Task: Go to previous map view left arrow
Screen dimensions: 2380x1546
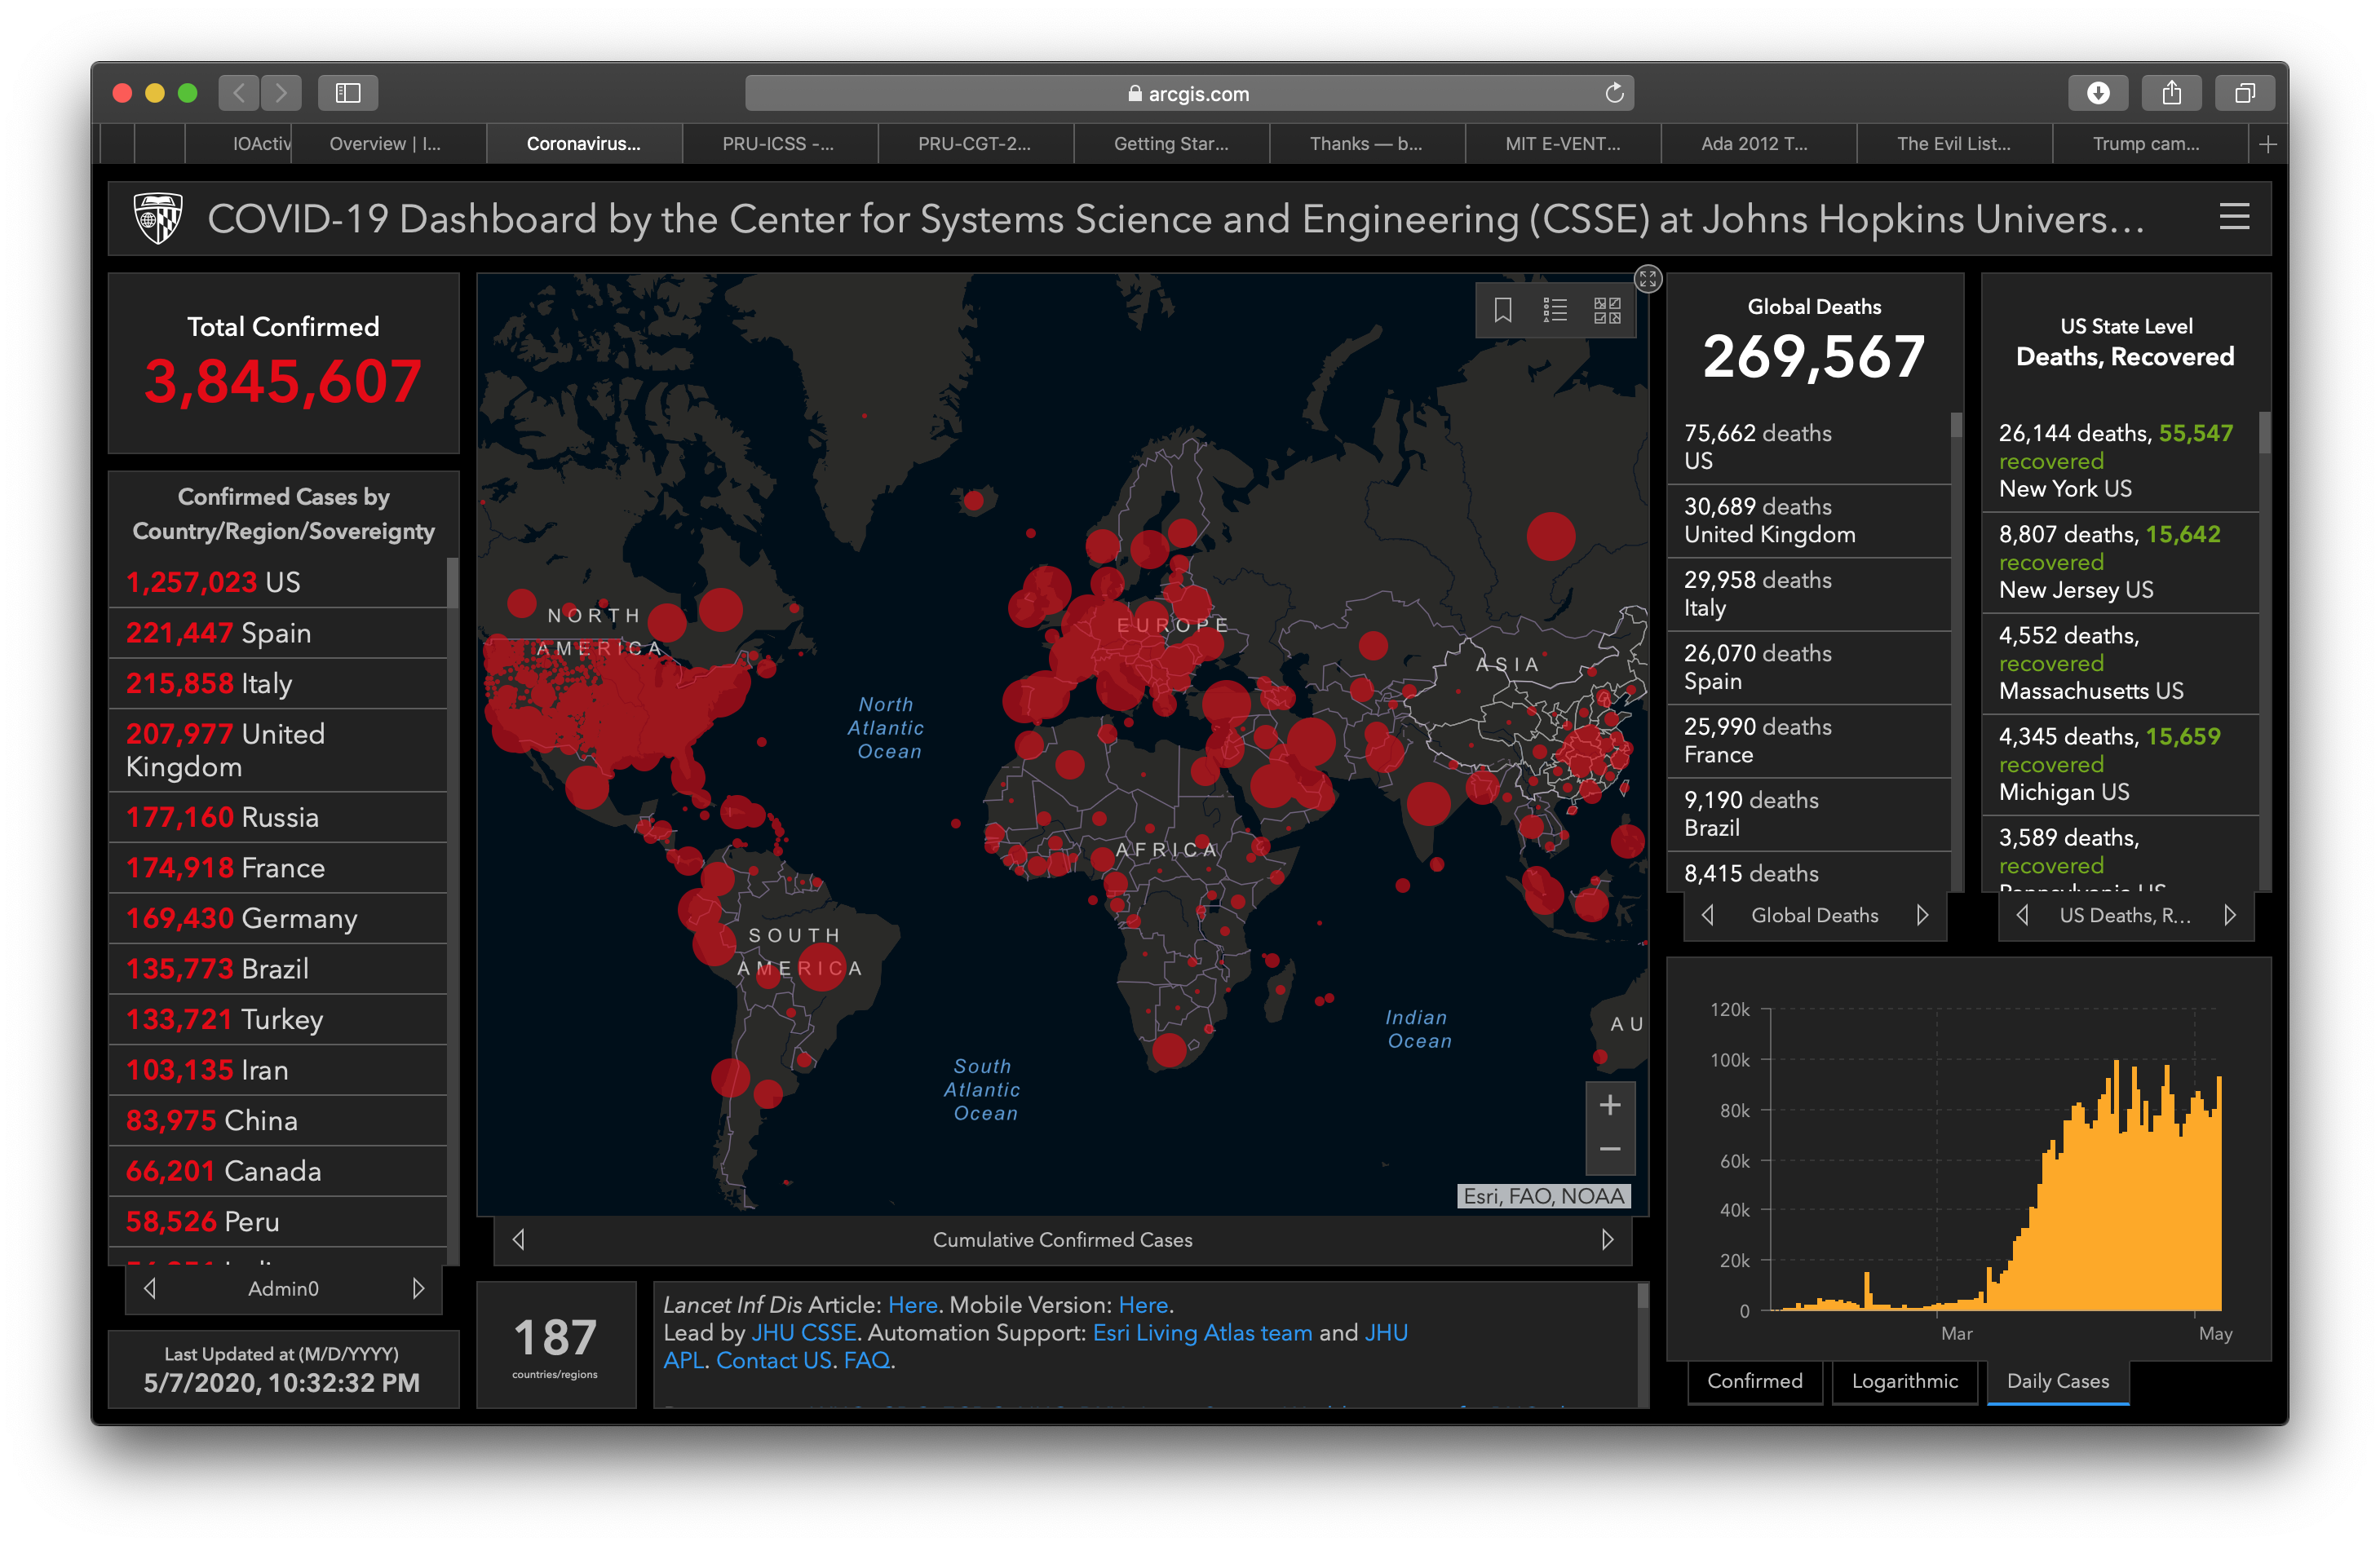Action: pyautogui.click(x=518, y=1239)
